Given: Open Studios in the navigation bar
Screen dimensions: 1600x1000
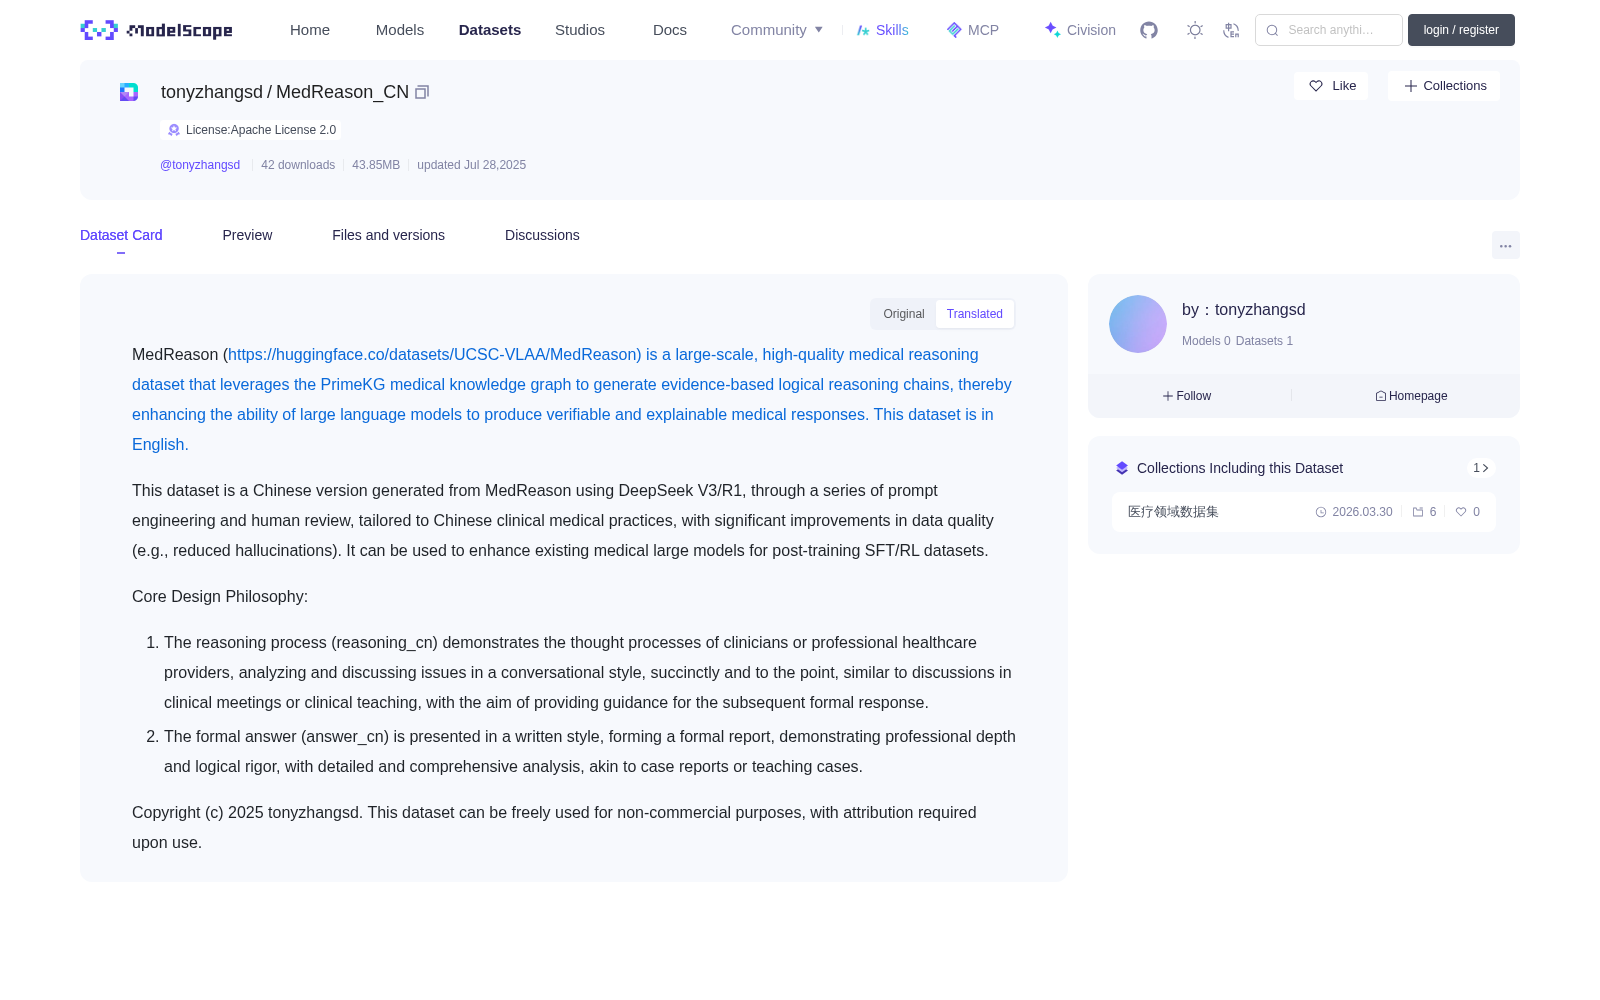Looking at the screenshot, I should (580, 30).
